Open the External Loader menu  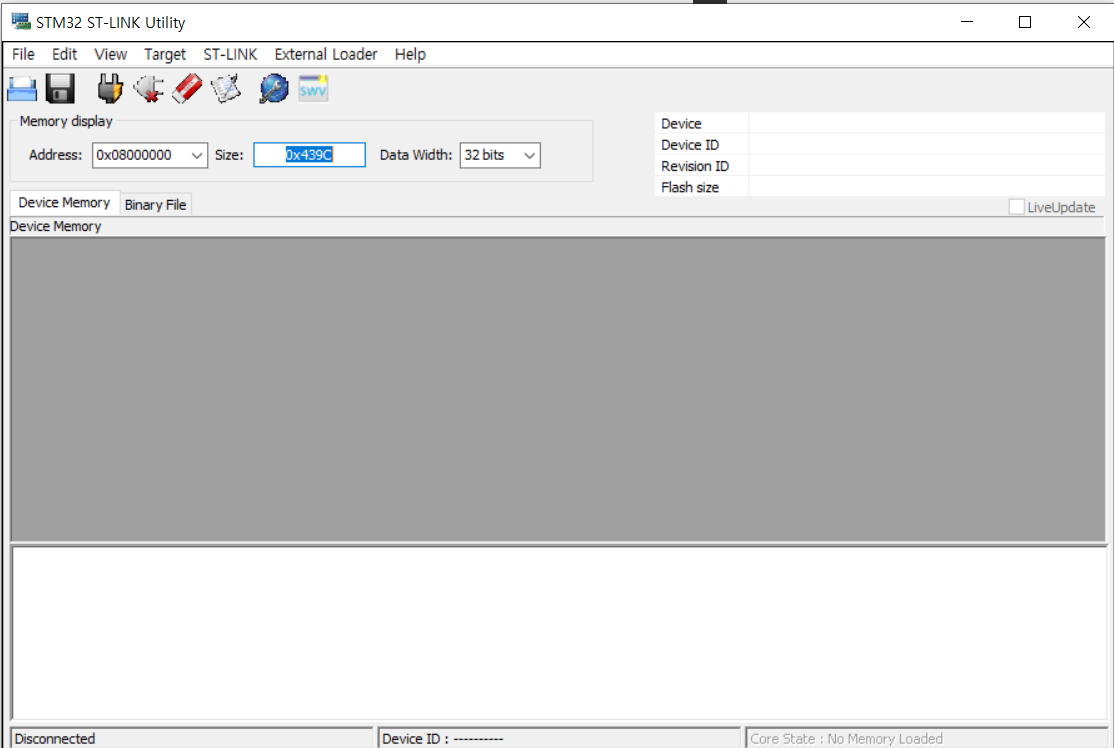coord(325,55)
